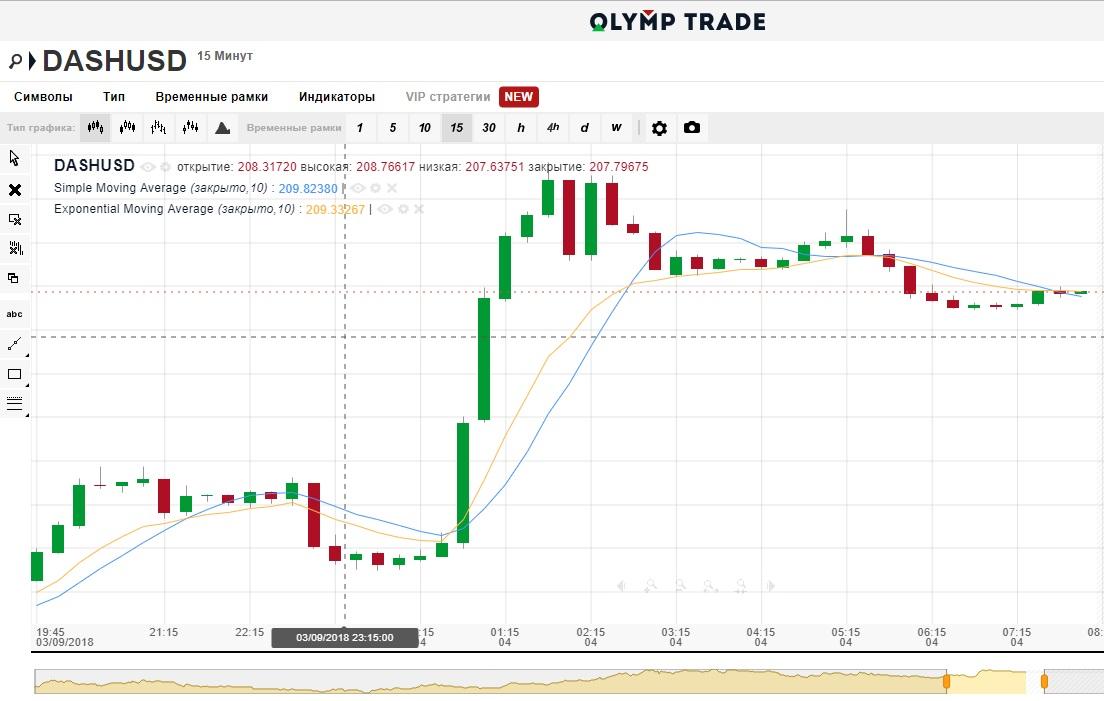Remove the Simple Moving Average indicator
Viewport: 1104px width, 701px height.
point(392,188)
